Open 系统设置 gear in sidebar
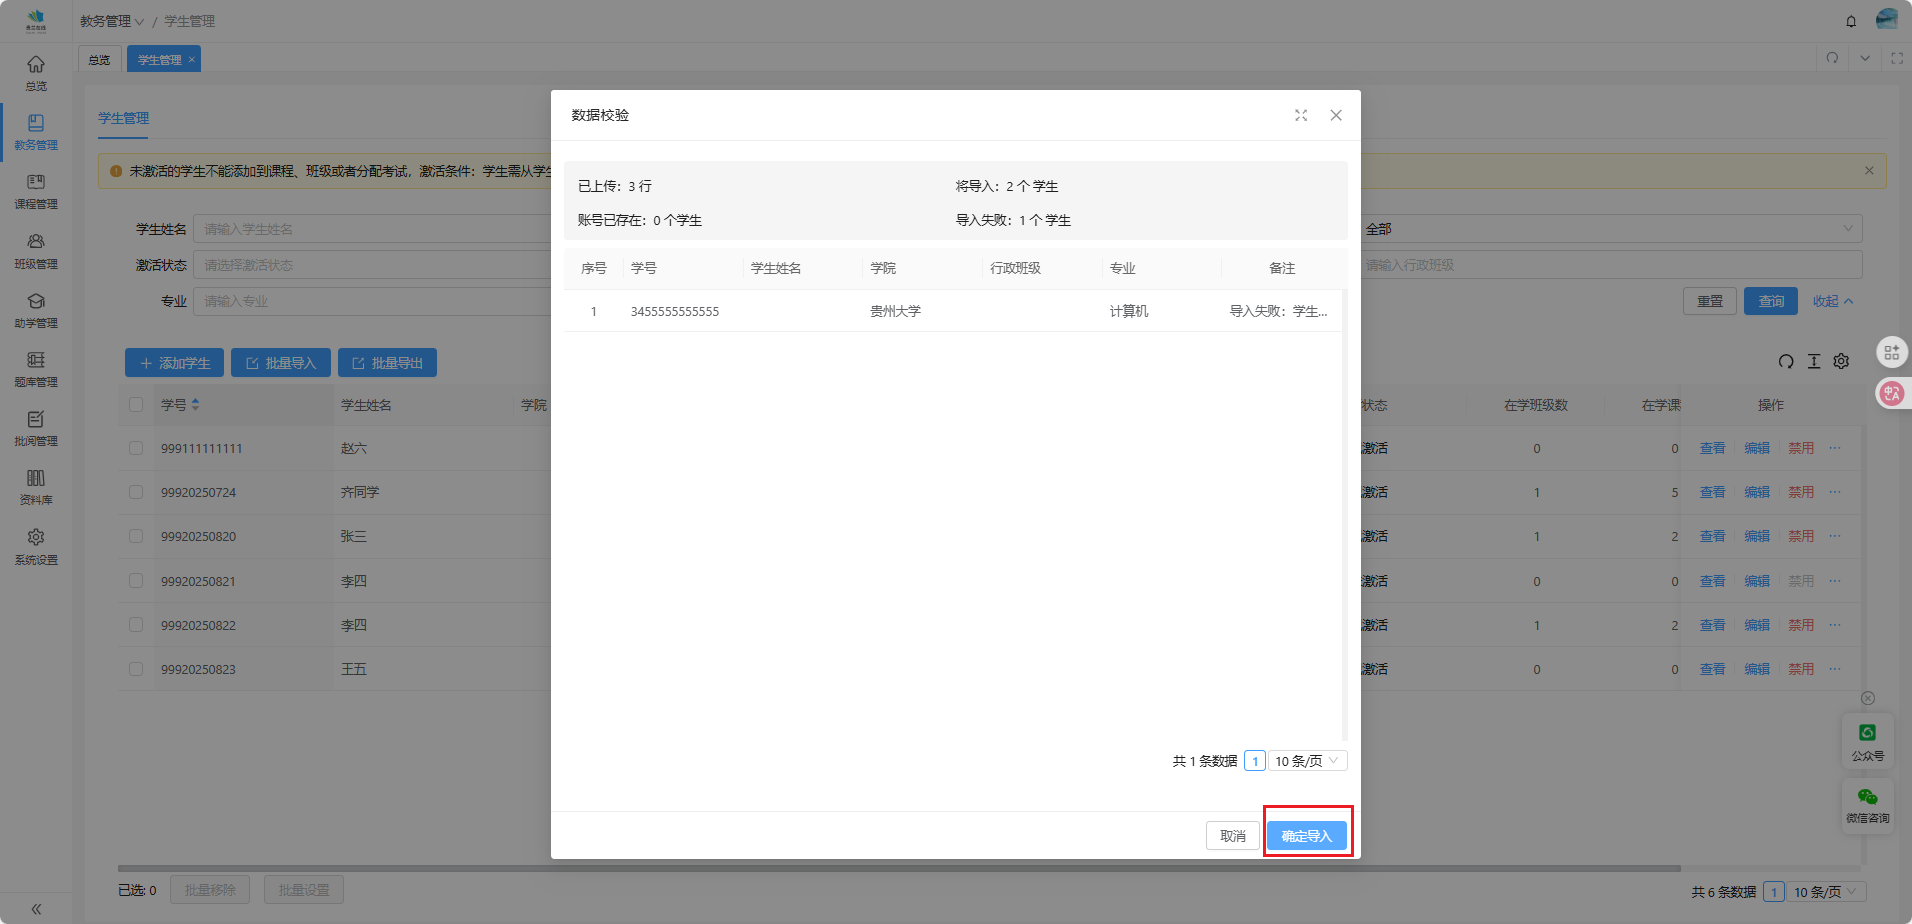The height and width of the screenshot is (924, 1912). [x=36, y=546]
